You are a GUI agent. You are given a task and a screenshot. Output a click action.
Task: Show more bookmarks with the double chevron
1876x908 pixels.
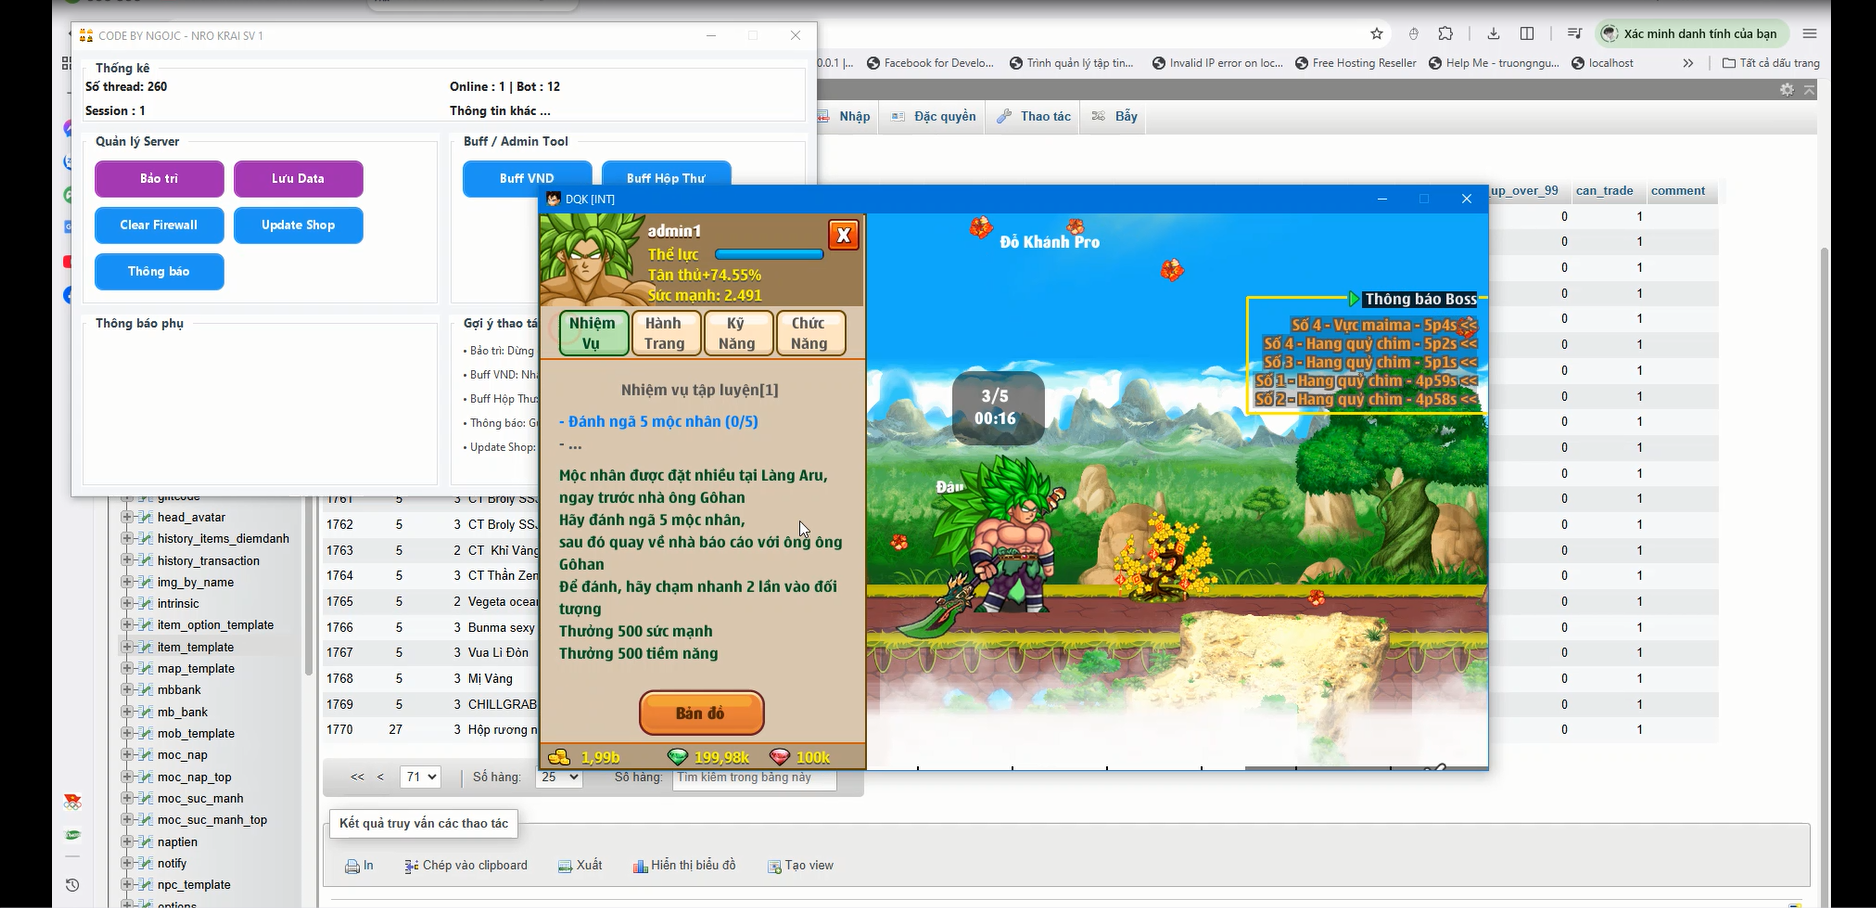click(x=1688, y=63)
